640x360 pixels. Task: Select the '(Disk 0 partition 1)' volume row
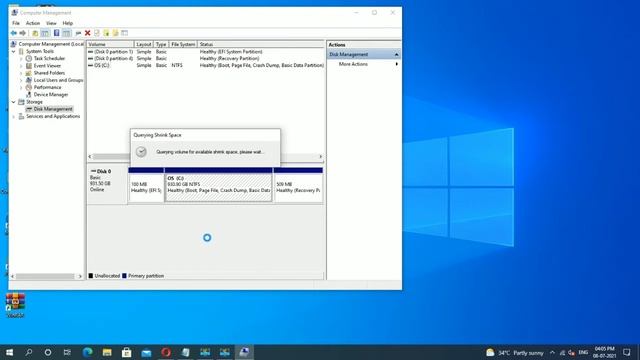tap(206, 52)
